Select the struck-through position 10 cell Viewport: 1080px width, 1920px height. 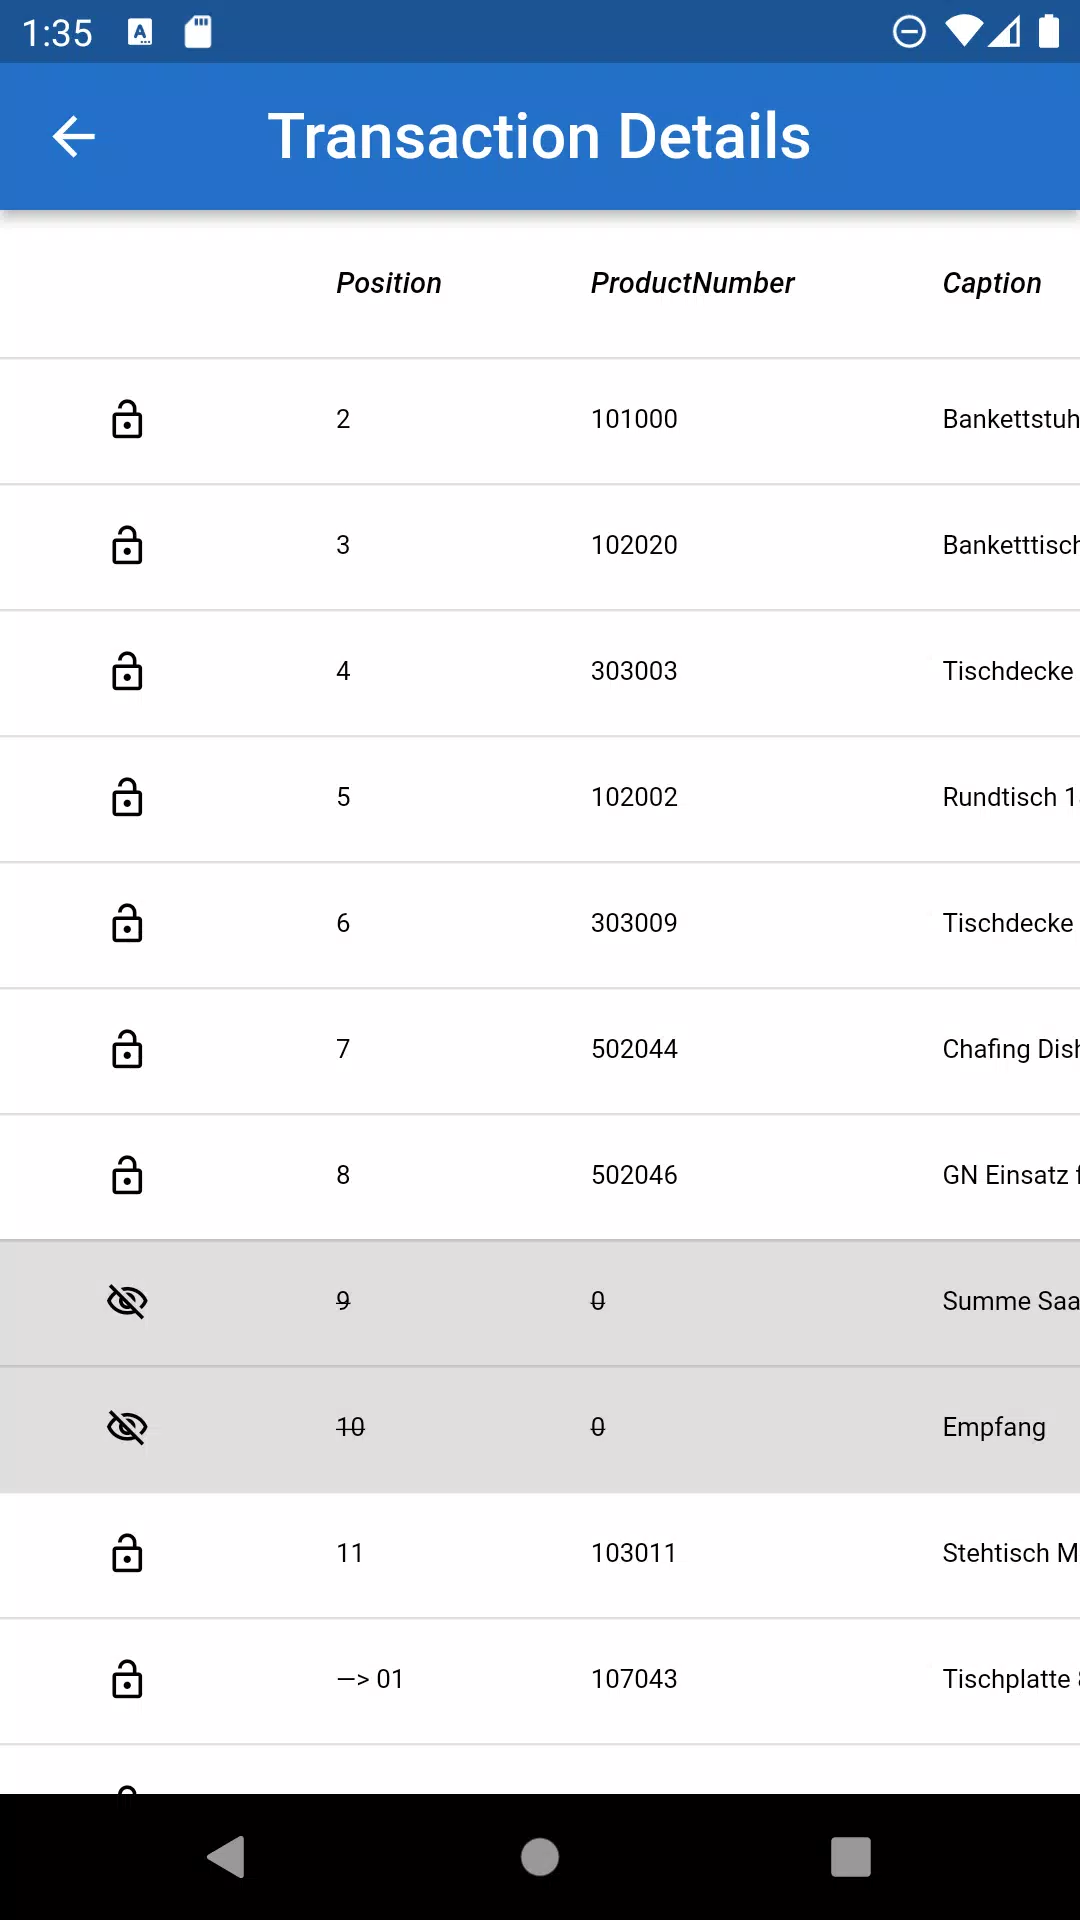[350, 1427]
